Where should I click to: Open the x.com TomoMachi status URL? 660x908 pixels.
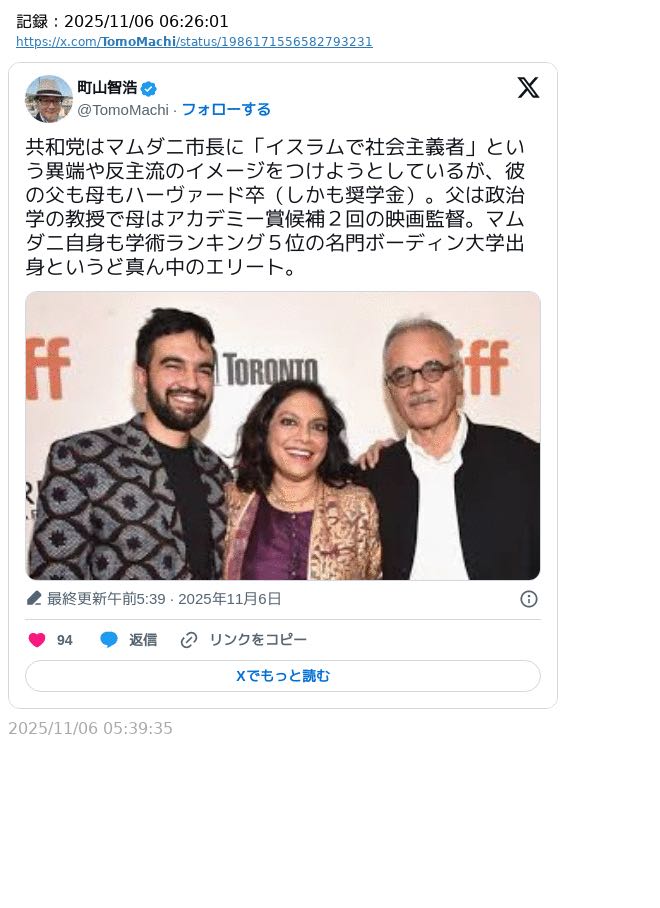point(194,42)
